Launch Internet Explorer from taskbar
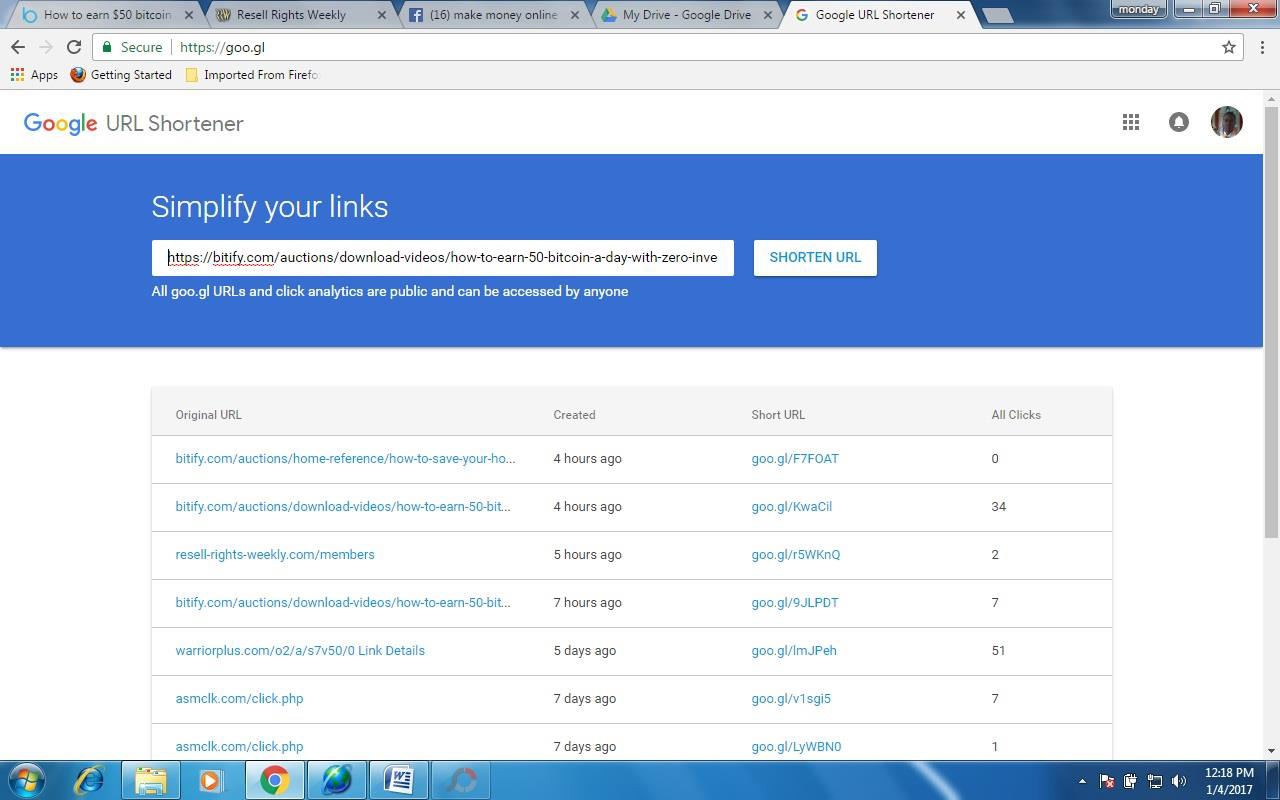 click(x=89, y=780)
